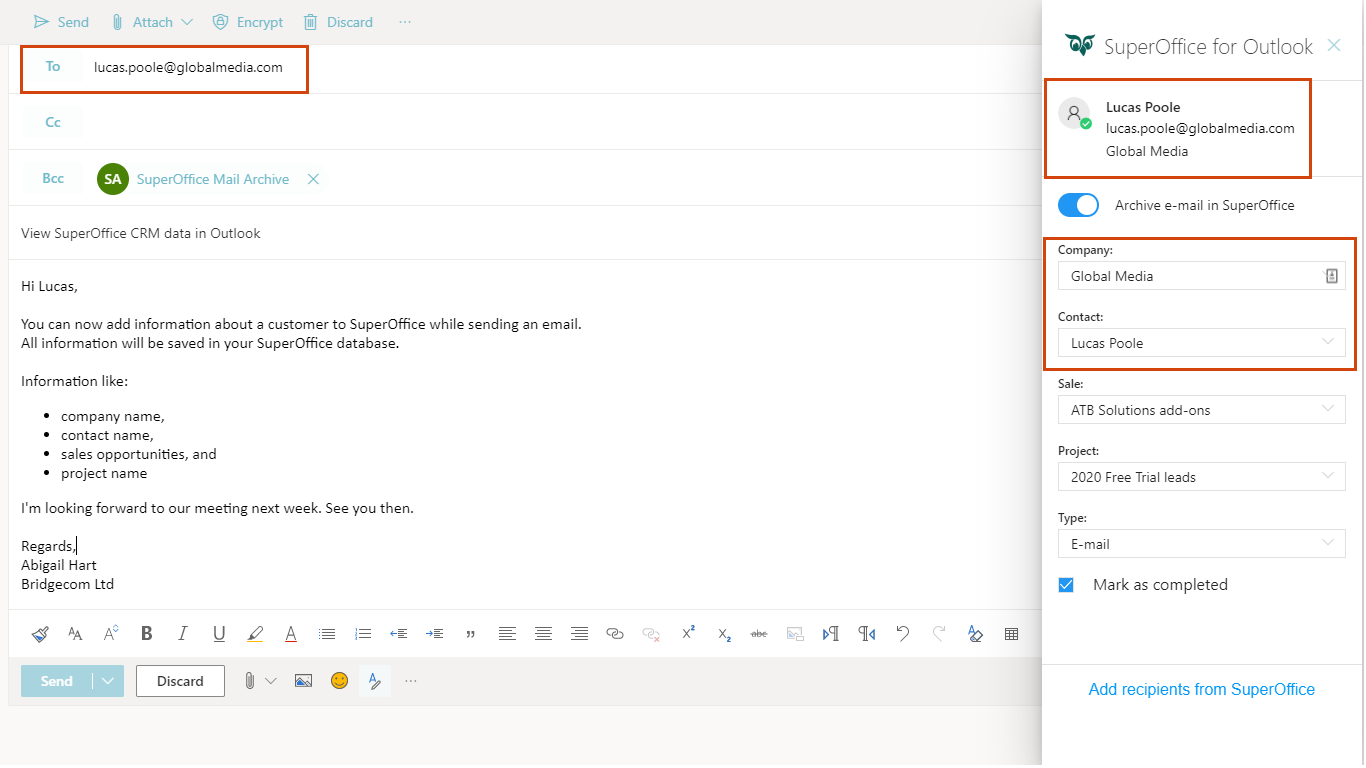This screenshot has width=1366, height=768.
Task: Insert a table
Action: tap(1011, 633)
